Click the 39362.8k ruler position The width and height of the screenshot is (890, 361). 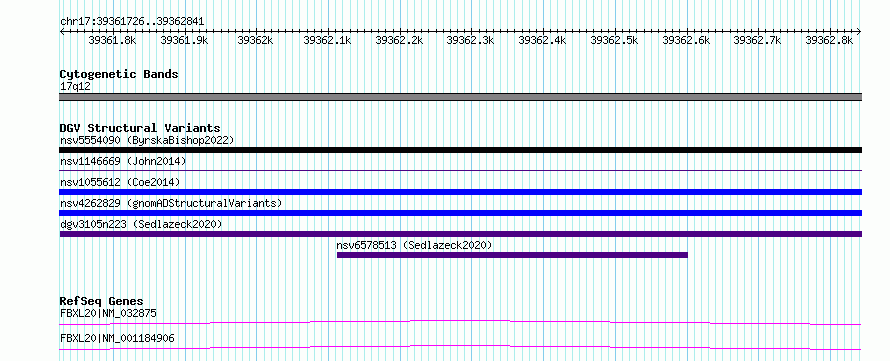pos(829,40)
